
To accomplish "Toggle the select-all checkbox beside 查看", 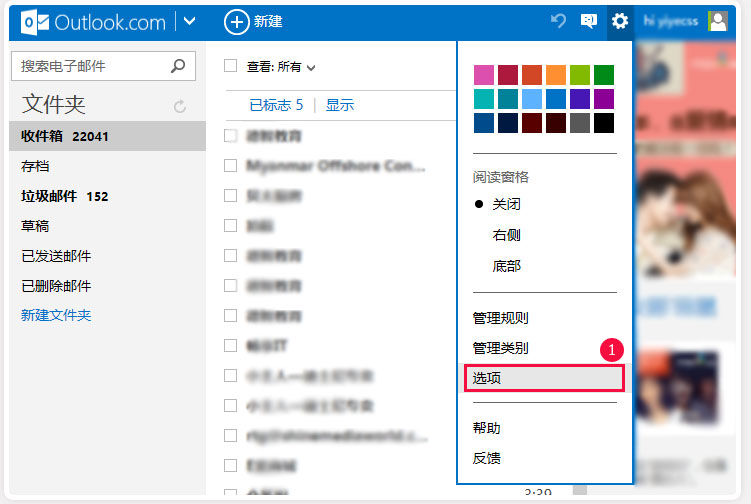I will [x=230, y=66].
